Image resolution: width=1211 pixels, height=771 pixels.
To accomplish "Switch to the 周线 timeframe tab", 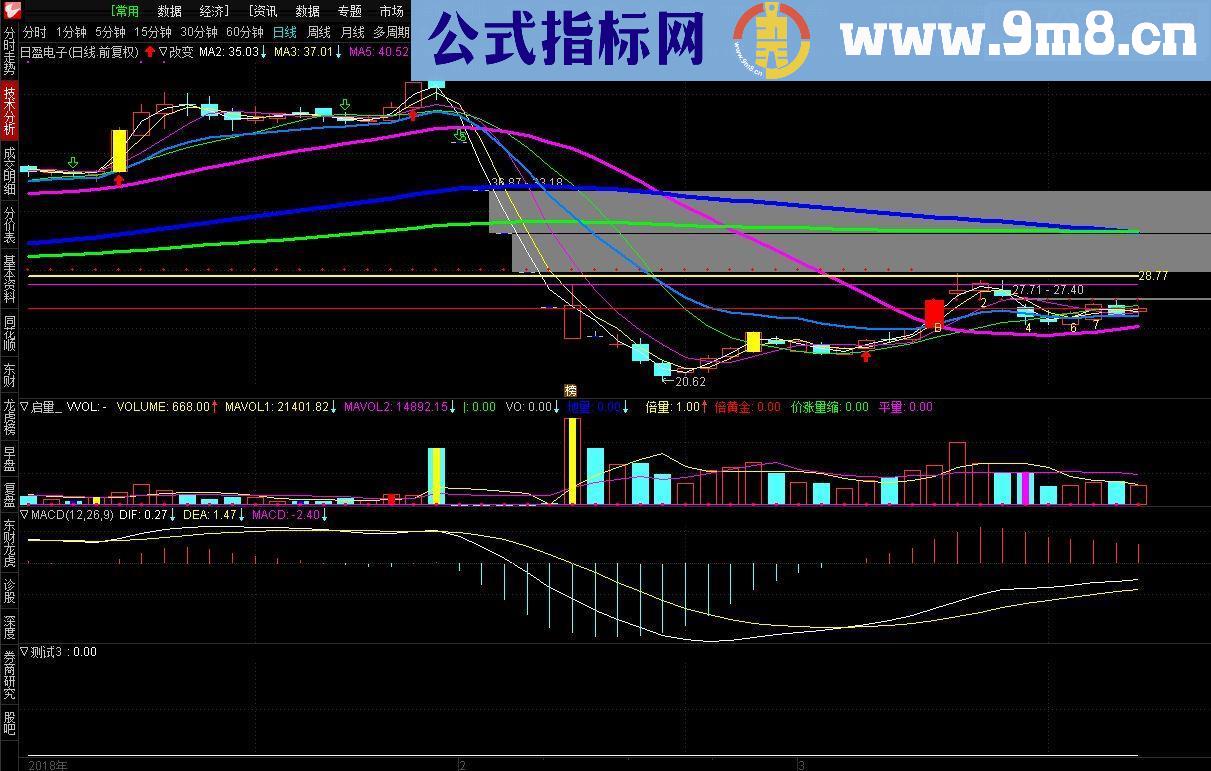I will click(317, 31).
